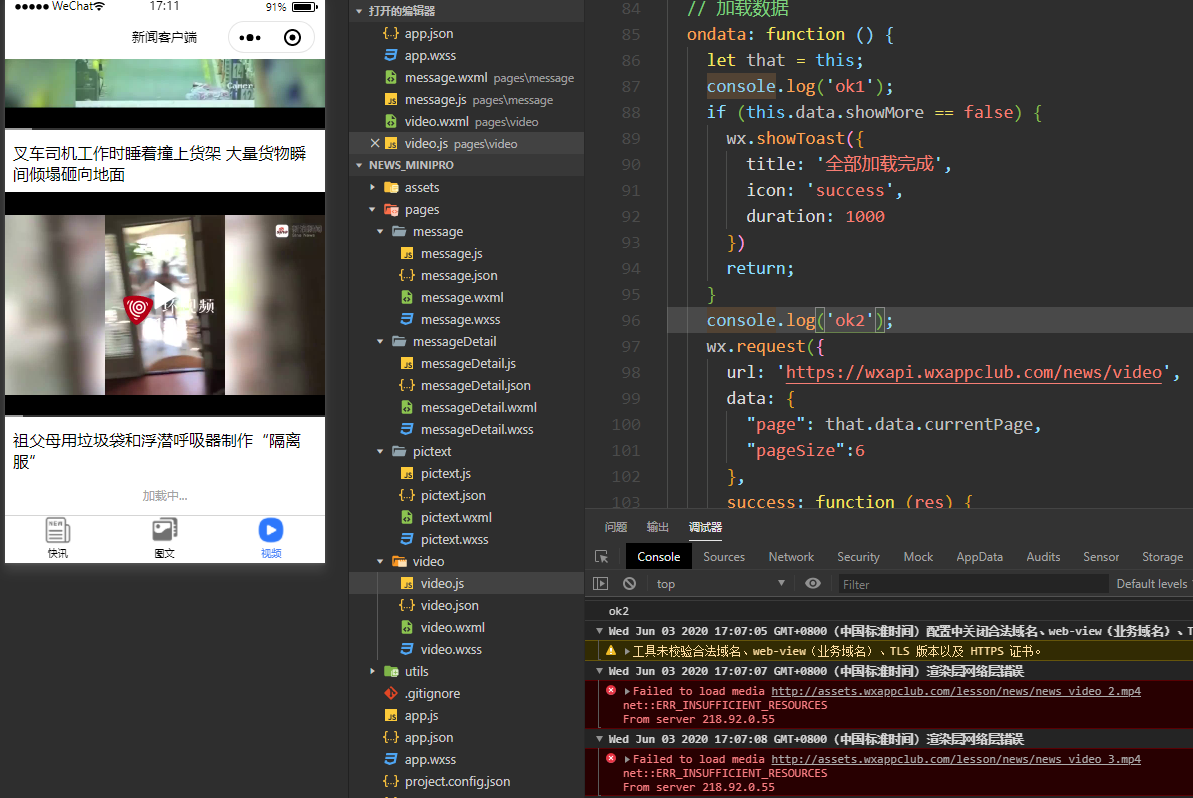Switch to the Network tab
This screenshot has width=1193, height=798.
coord(791,557)
